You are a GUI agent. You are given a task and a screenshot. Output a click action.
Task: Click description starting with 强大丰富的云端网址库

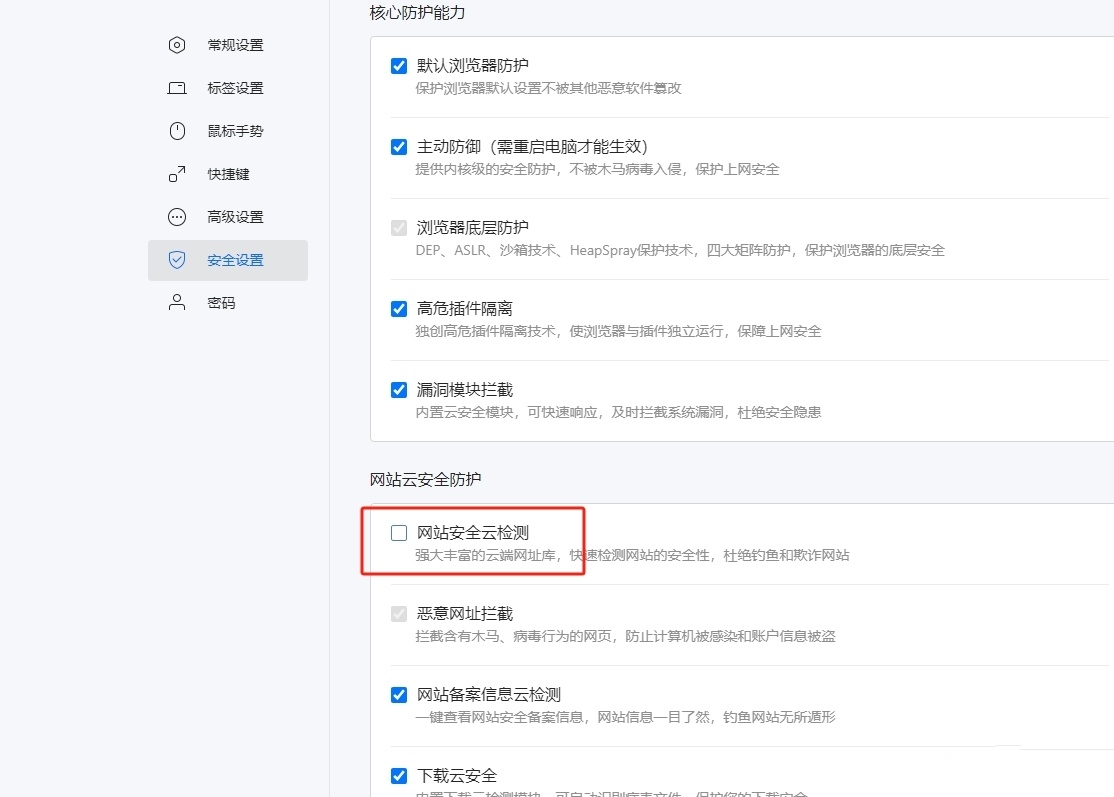click(632, 555)
